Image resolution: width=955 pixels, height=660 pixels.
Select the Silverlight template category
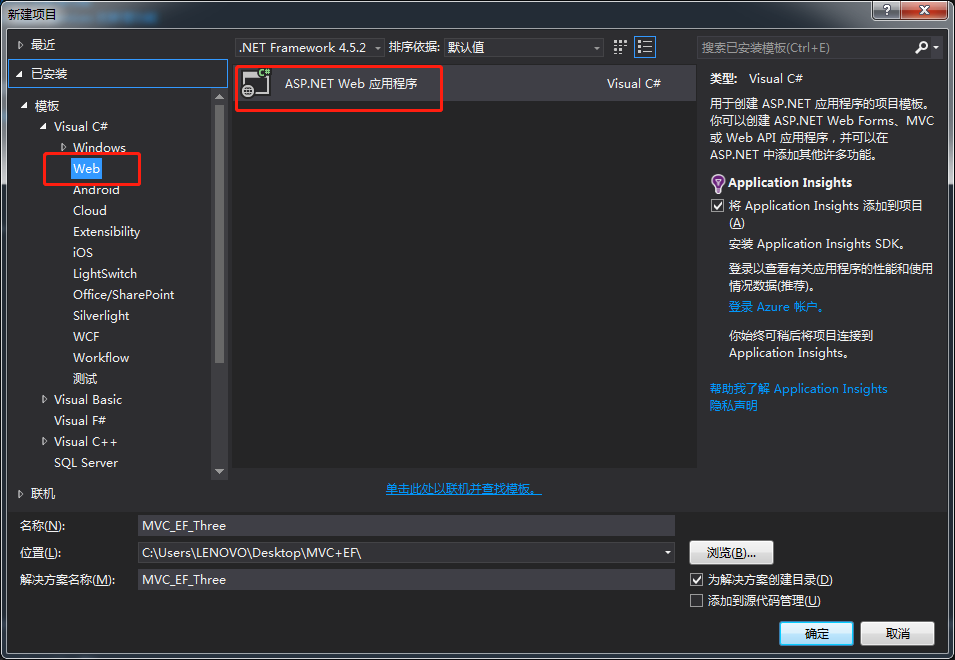pos(101,315)
